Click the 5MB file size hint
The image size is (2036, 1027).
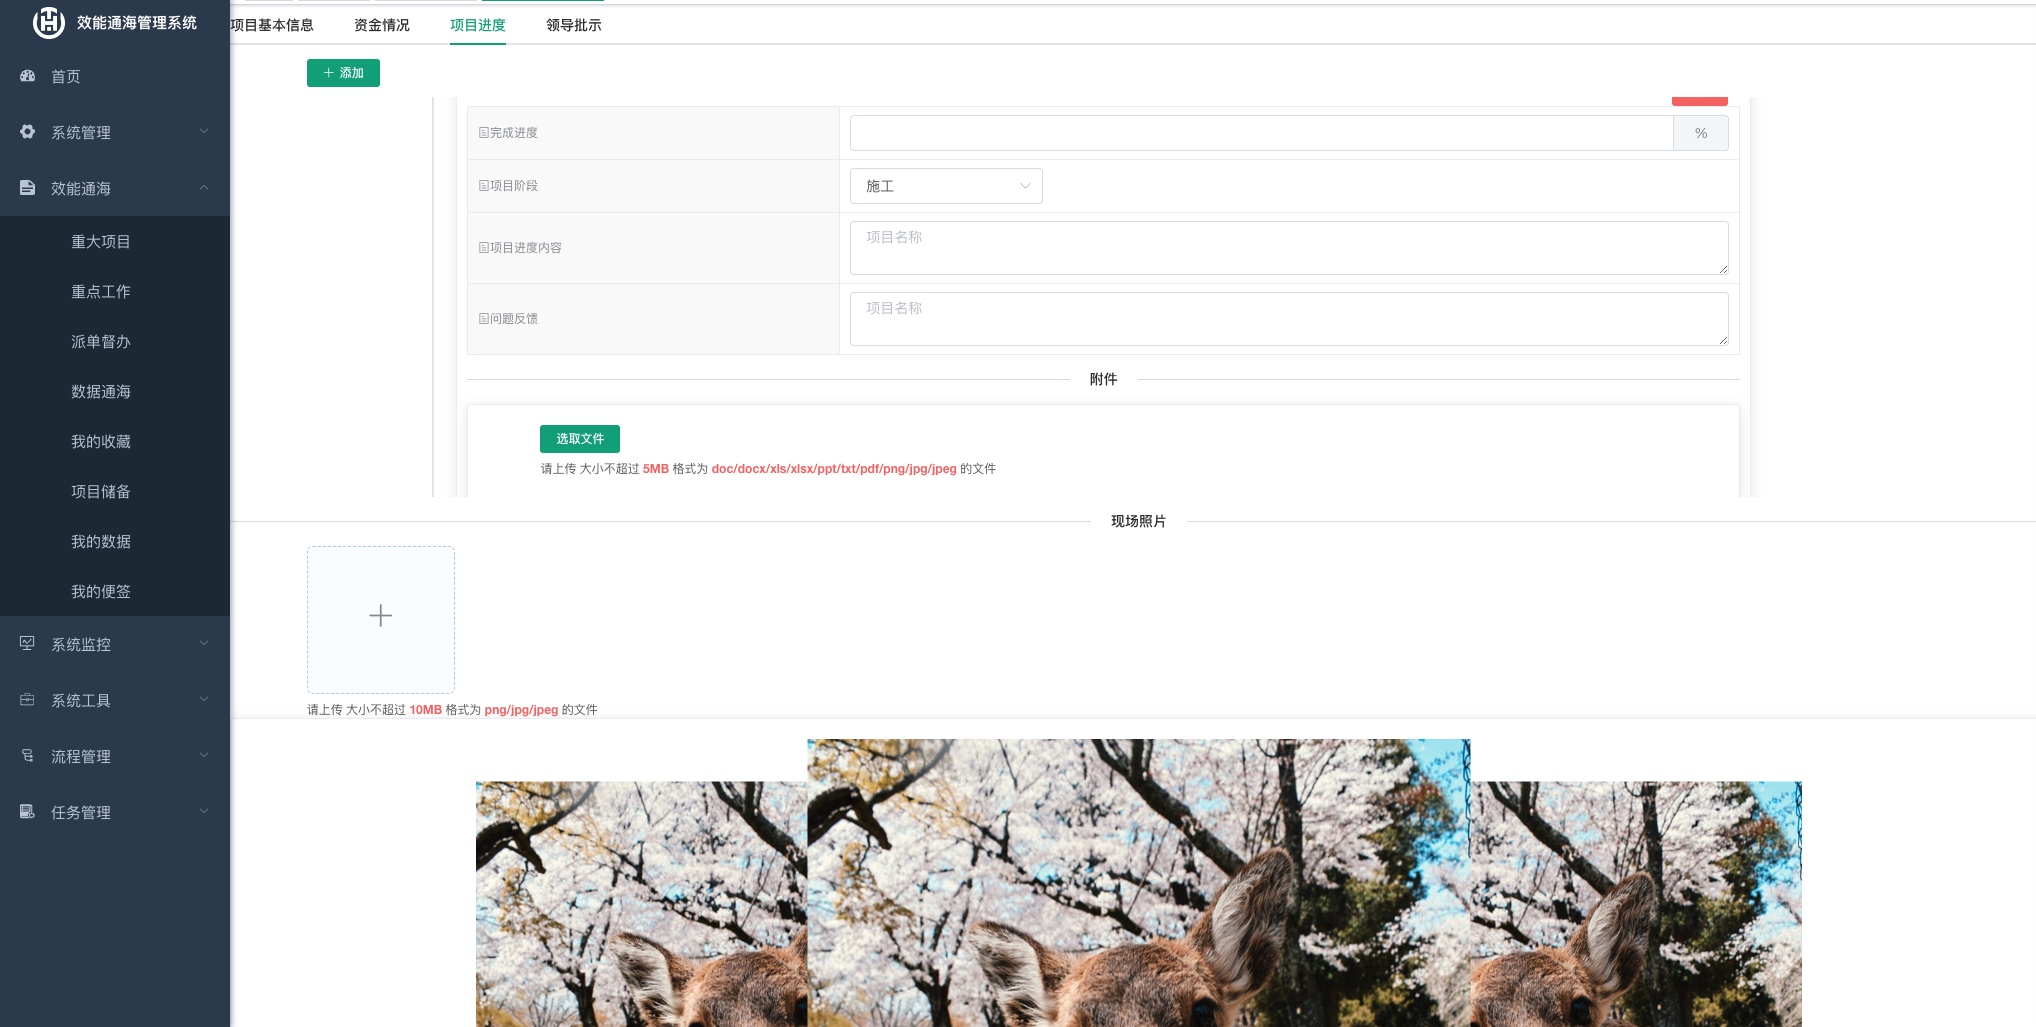[656, 469]
